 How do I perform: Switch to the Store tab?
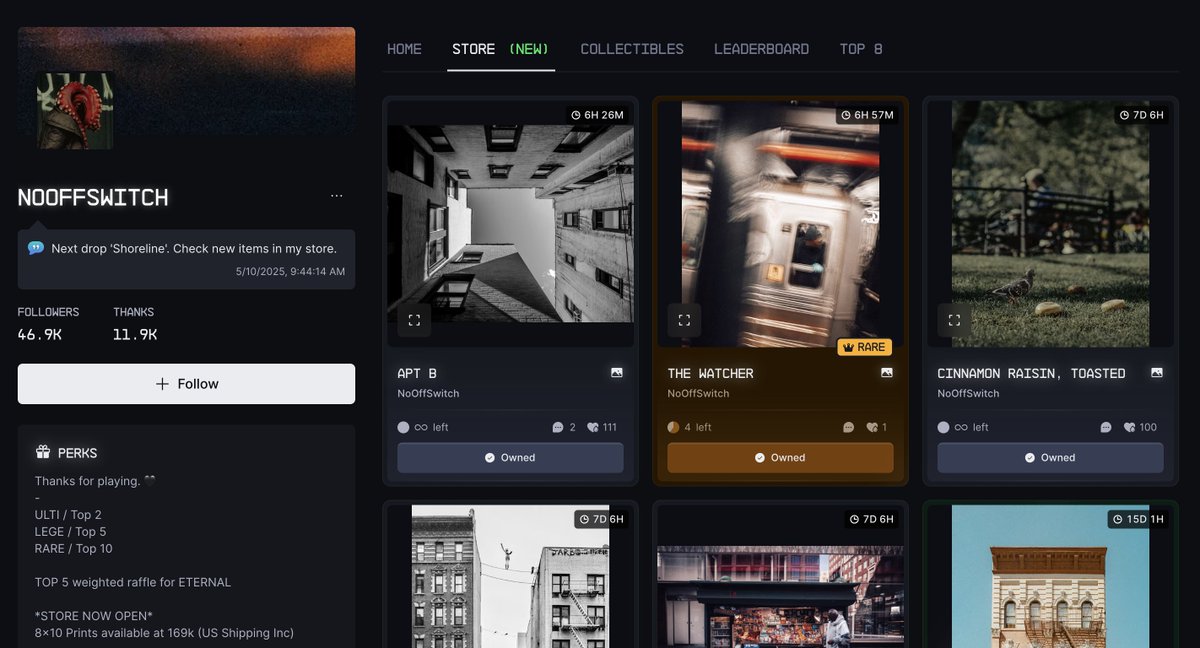tap(501, 49)
